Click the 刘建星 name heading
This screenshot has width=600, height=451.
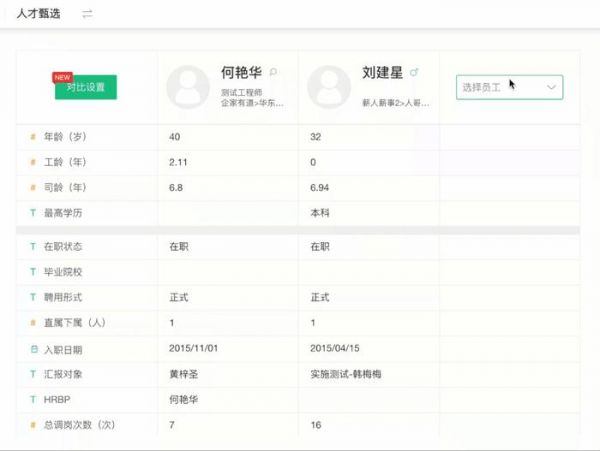click(x=384, y=72)
